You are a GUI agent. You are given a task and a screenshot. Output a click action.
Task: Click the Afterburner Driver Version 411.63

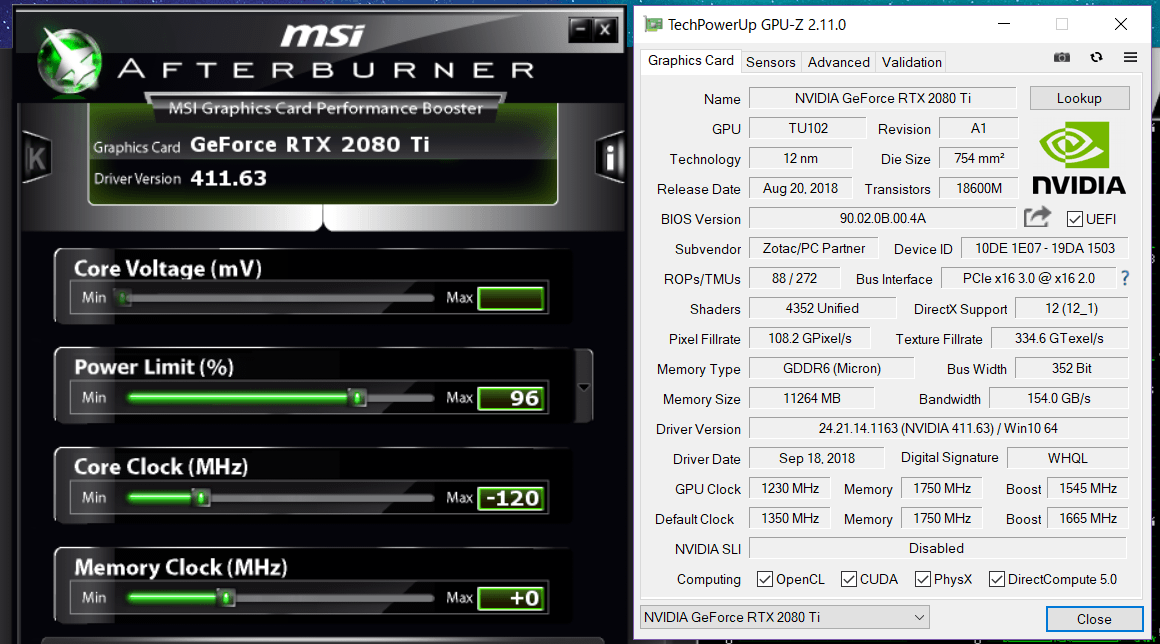228,178
